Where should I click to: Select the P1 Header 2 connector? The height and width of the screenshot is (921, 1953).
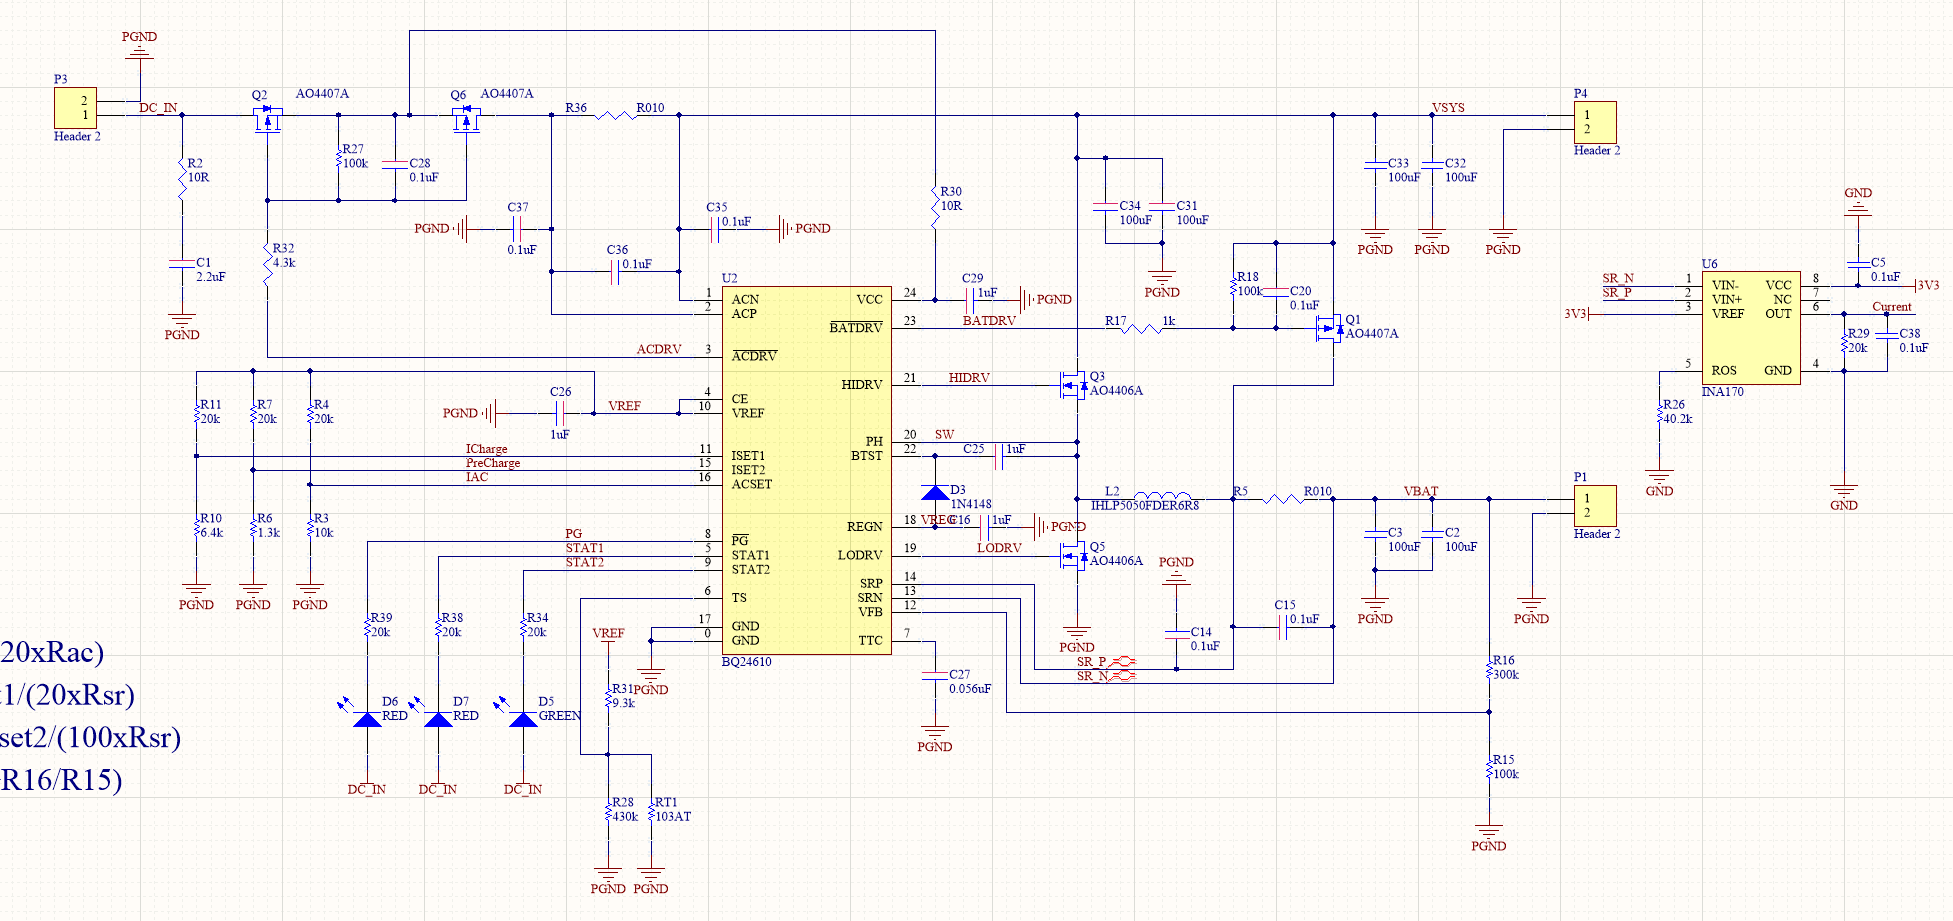(1595, 506)
